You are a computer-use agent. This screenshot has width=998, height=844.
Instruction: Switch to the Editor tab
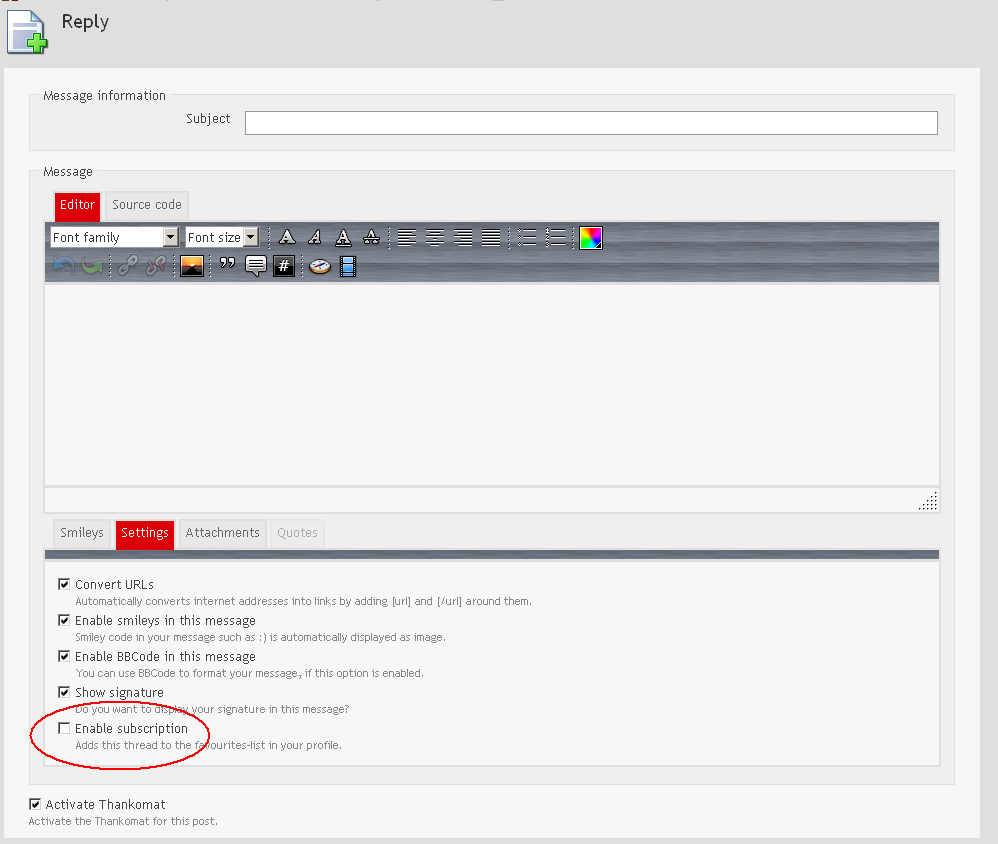pyautogui.click(x=77, y=205)
